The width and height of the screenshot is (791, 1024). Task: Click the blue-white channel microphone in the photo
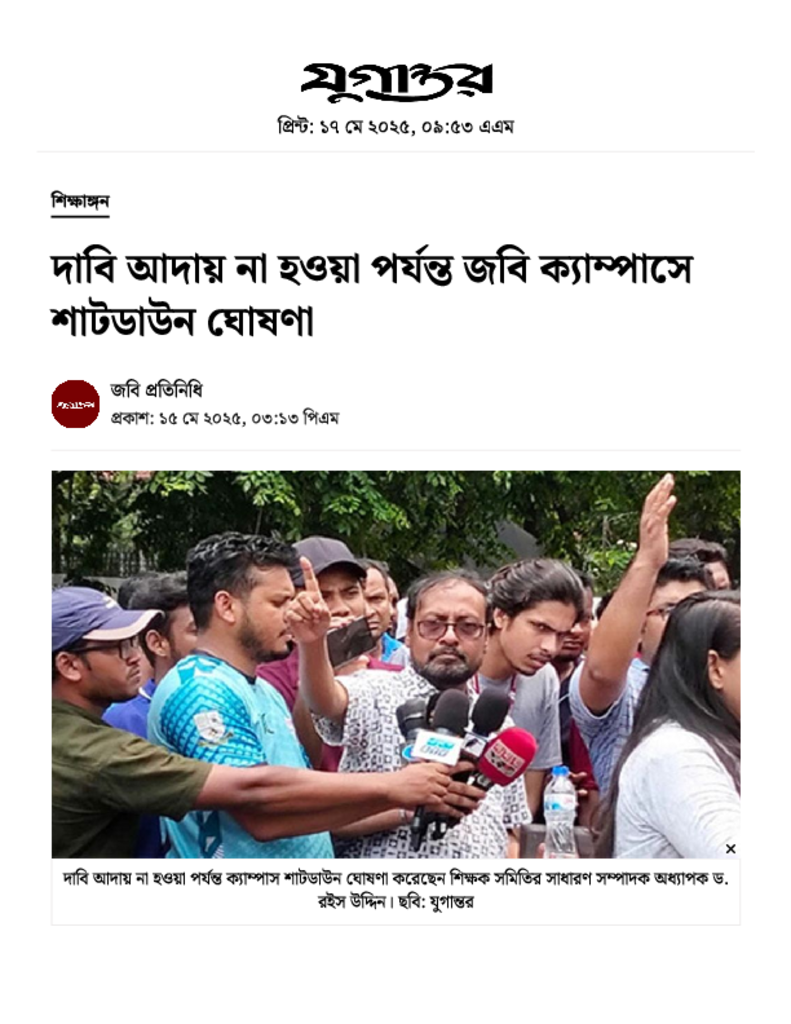[x=434, y=746]
